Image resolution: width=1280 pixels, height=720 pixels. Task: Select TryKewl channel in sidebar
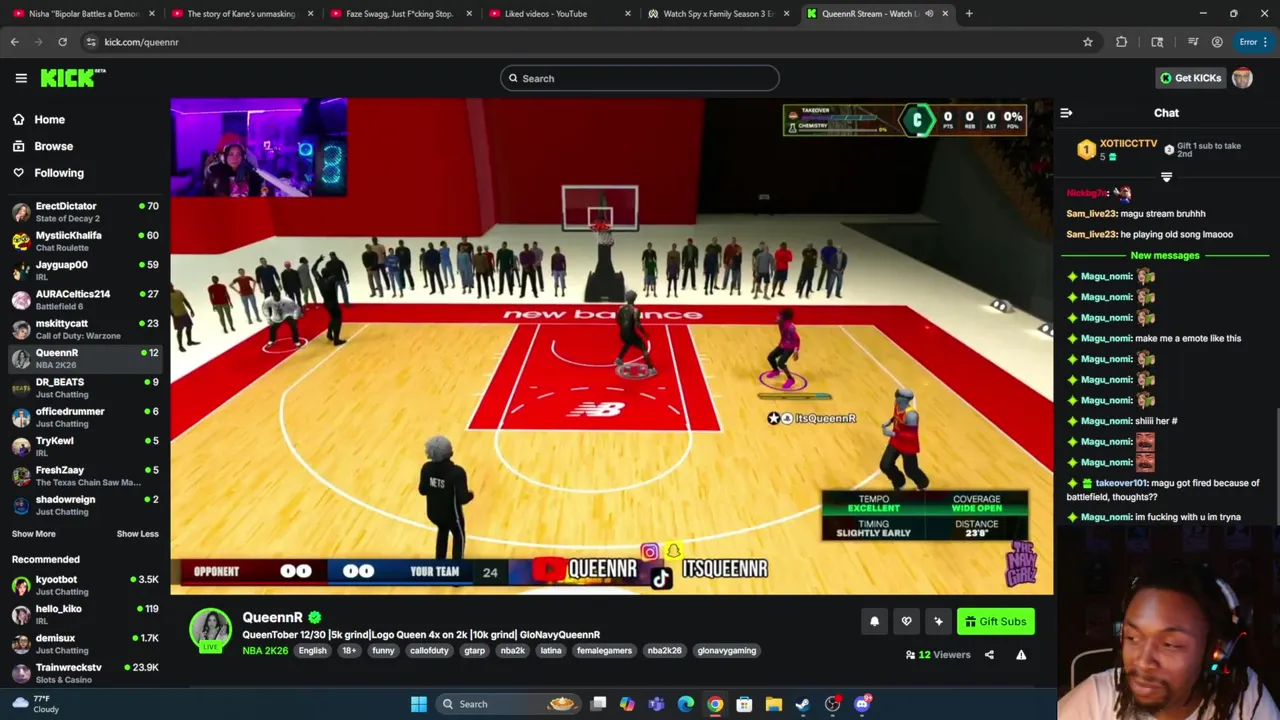pos(85,446)
